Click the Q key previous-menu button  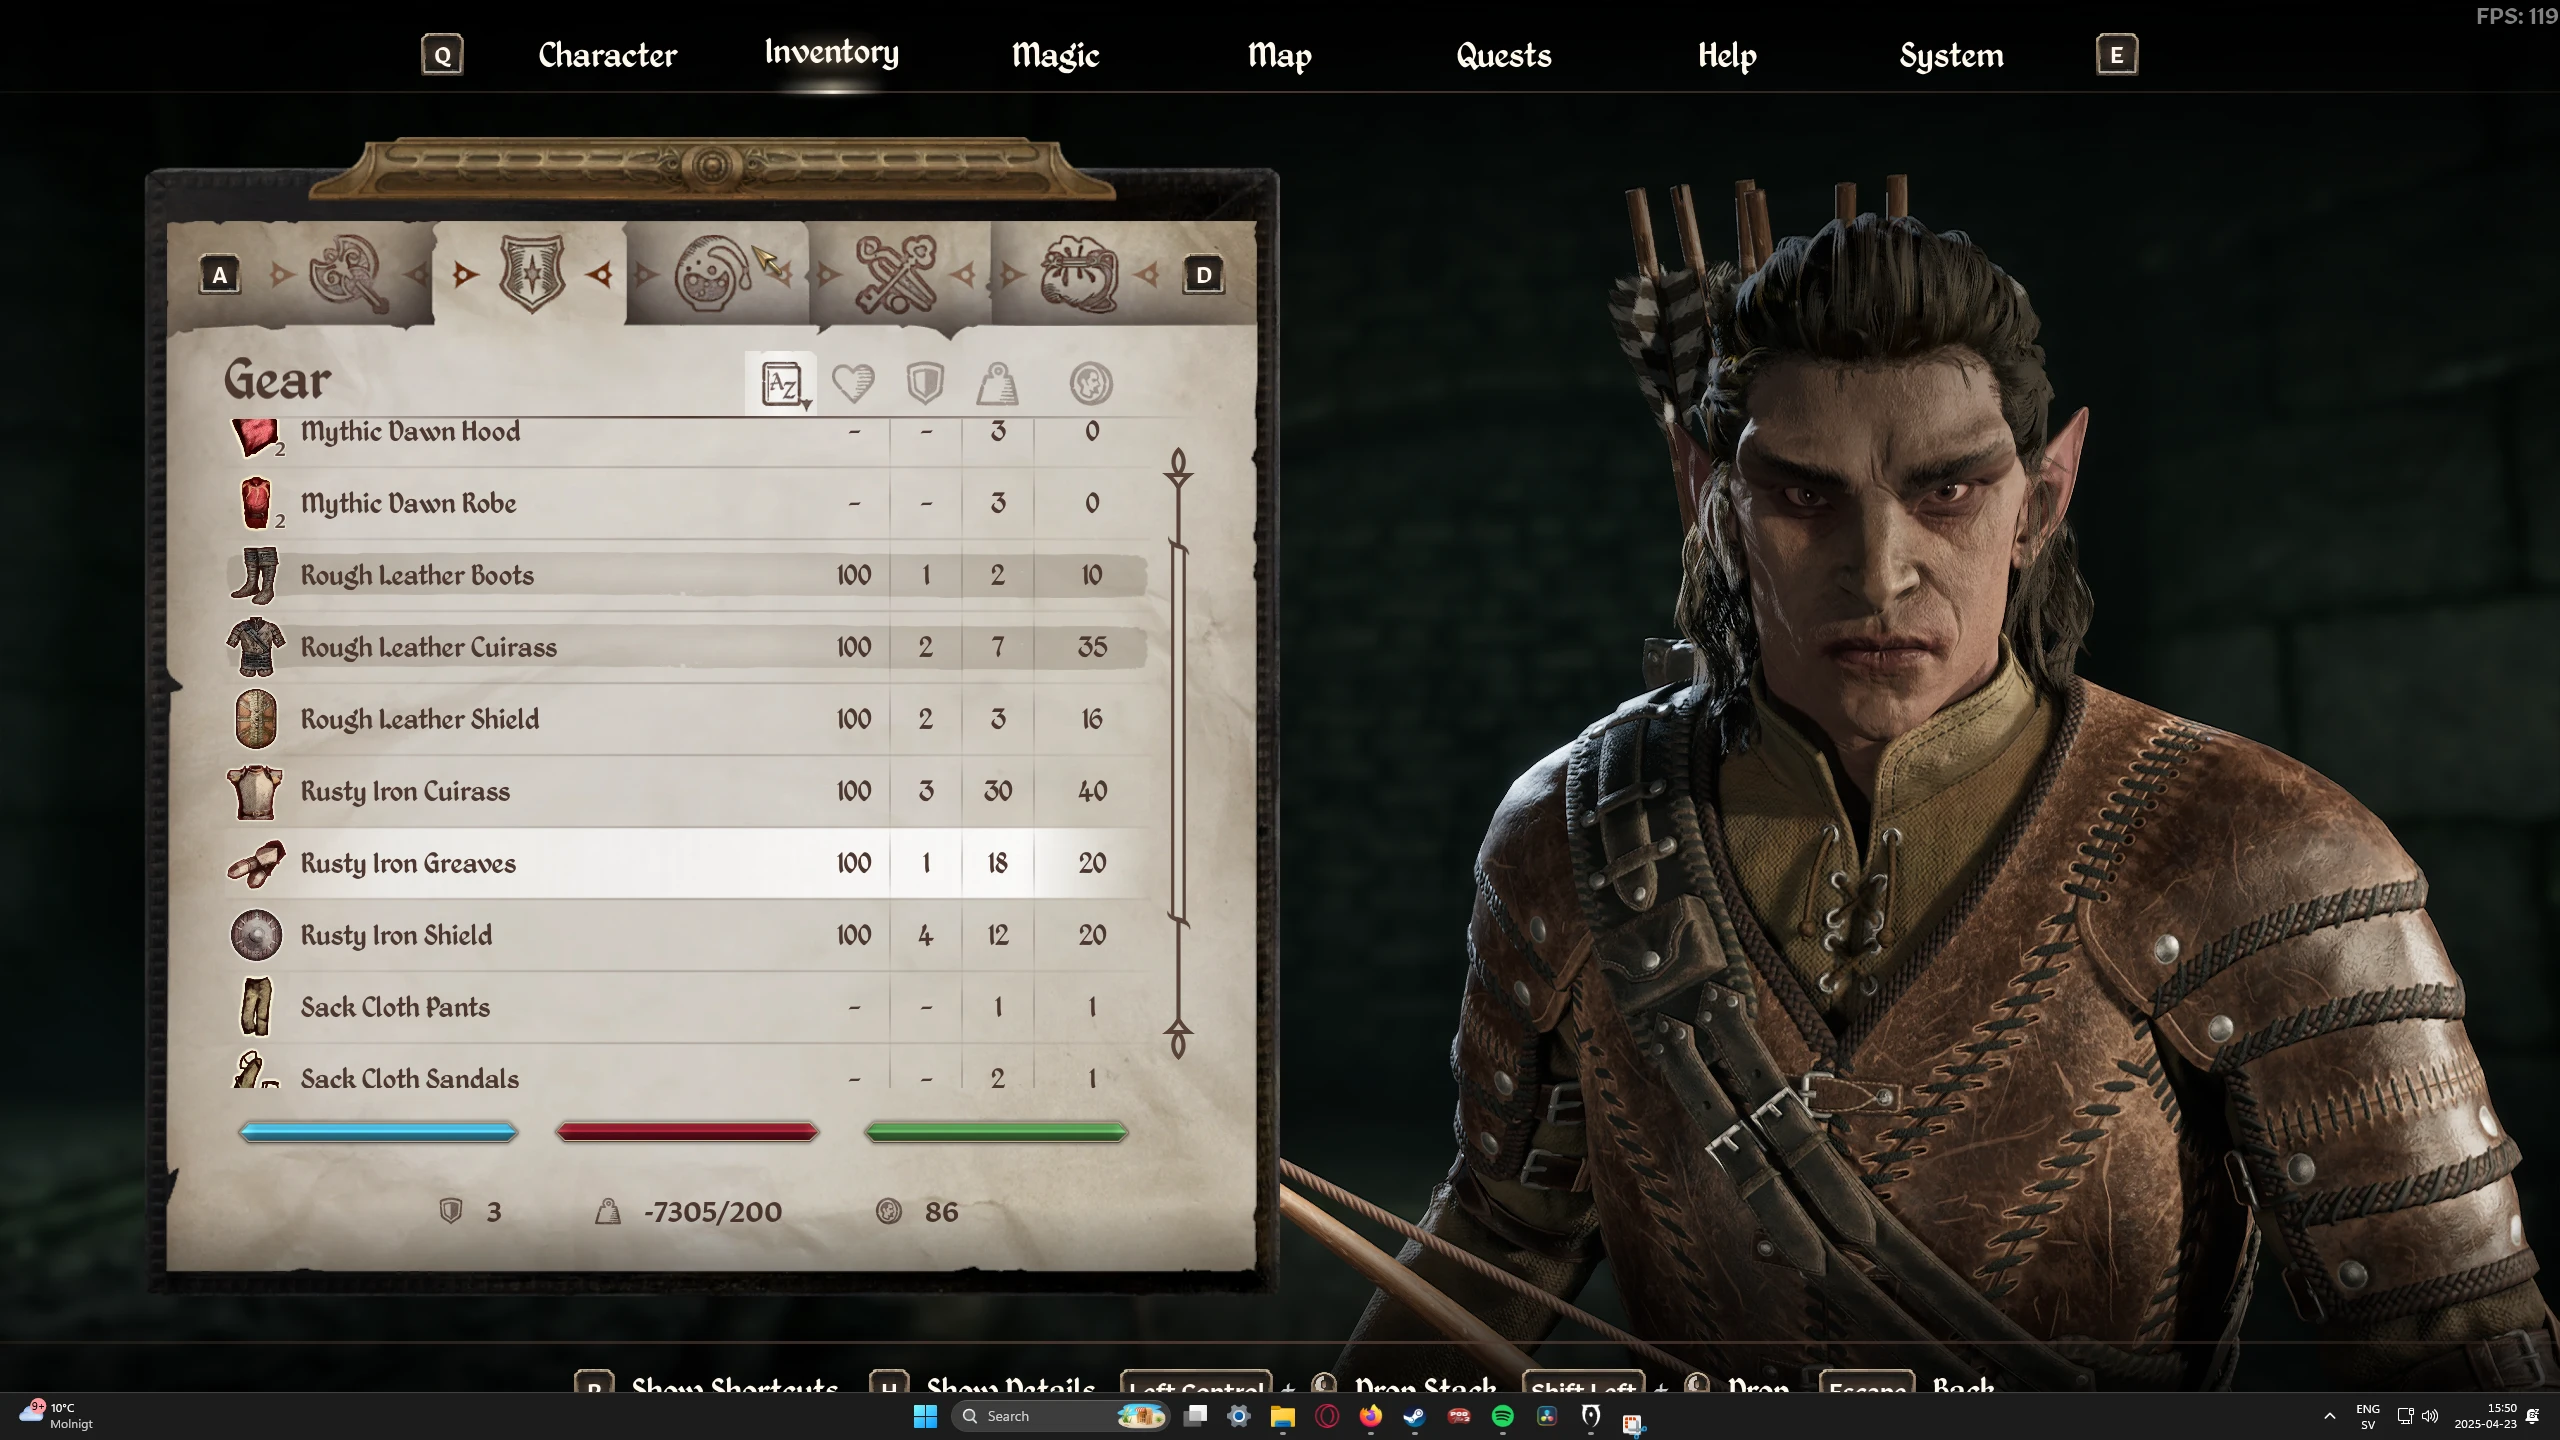point(442,55)
